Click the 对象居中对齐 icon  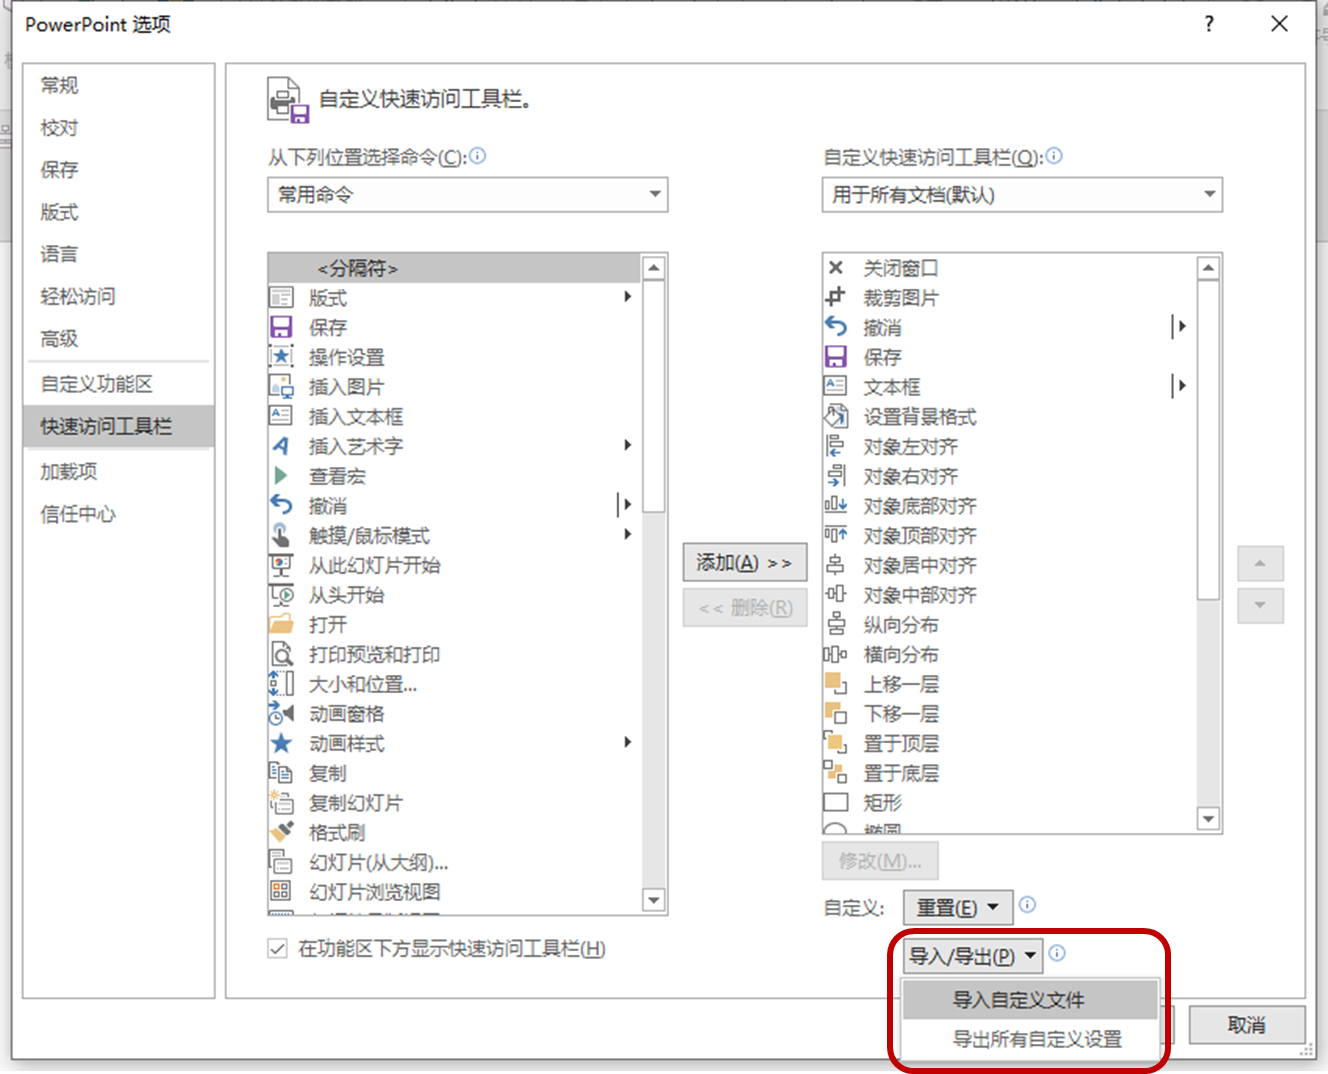[x=836, y=565]
